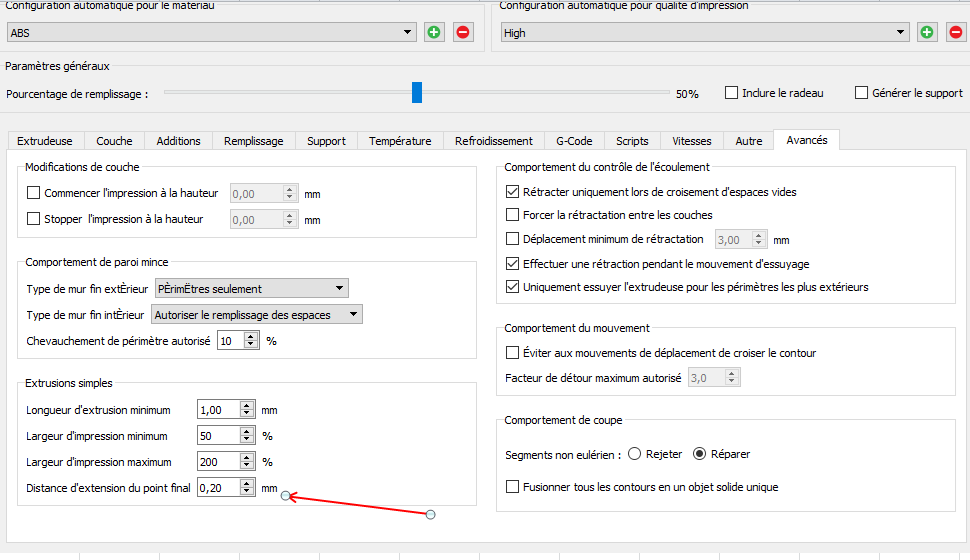Click the Distance d'extension du point final field
Viewport: 970px width, 560px height.
coord(218,488)
